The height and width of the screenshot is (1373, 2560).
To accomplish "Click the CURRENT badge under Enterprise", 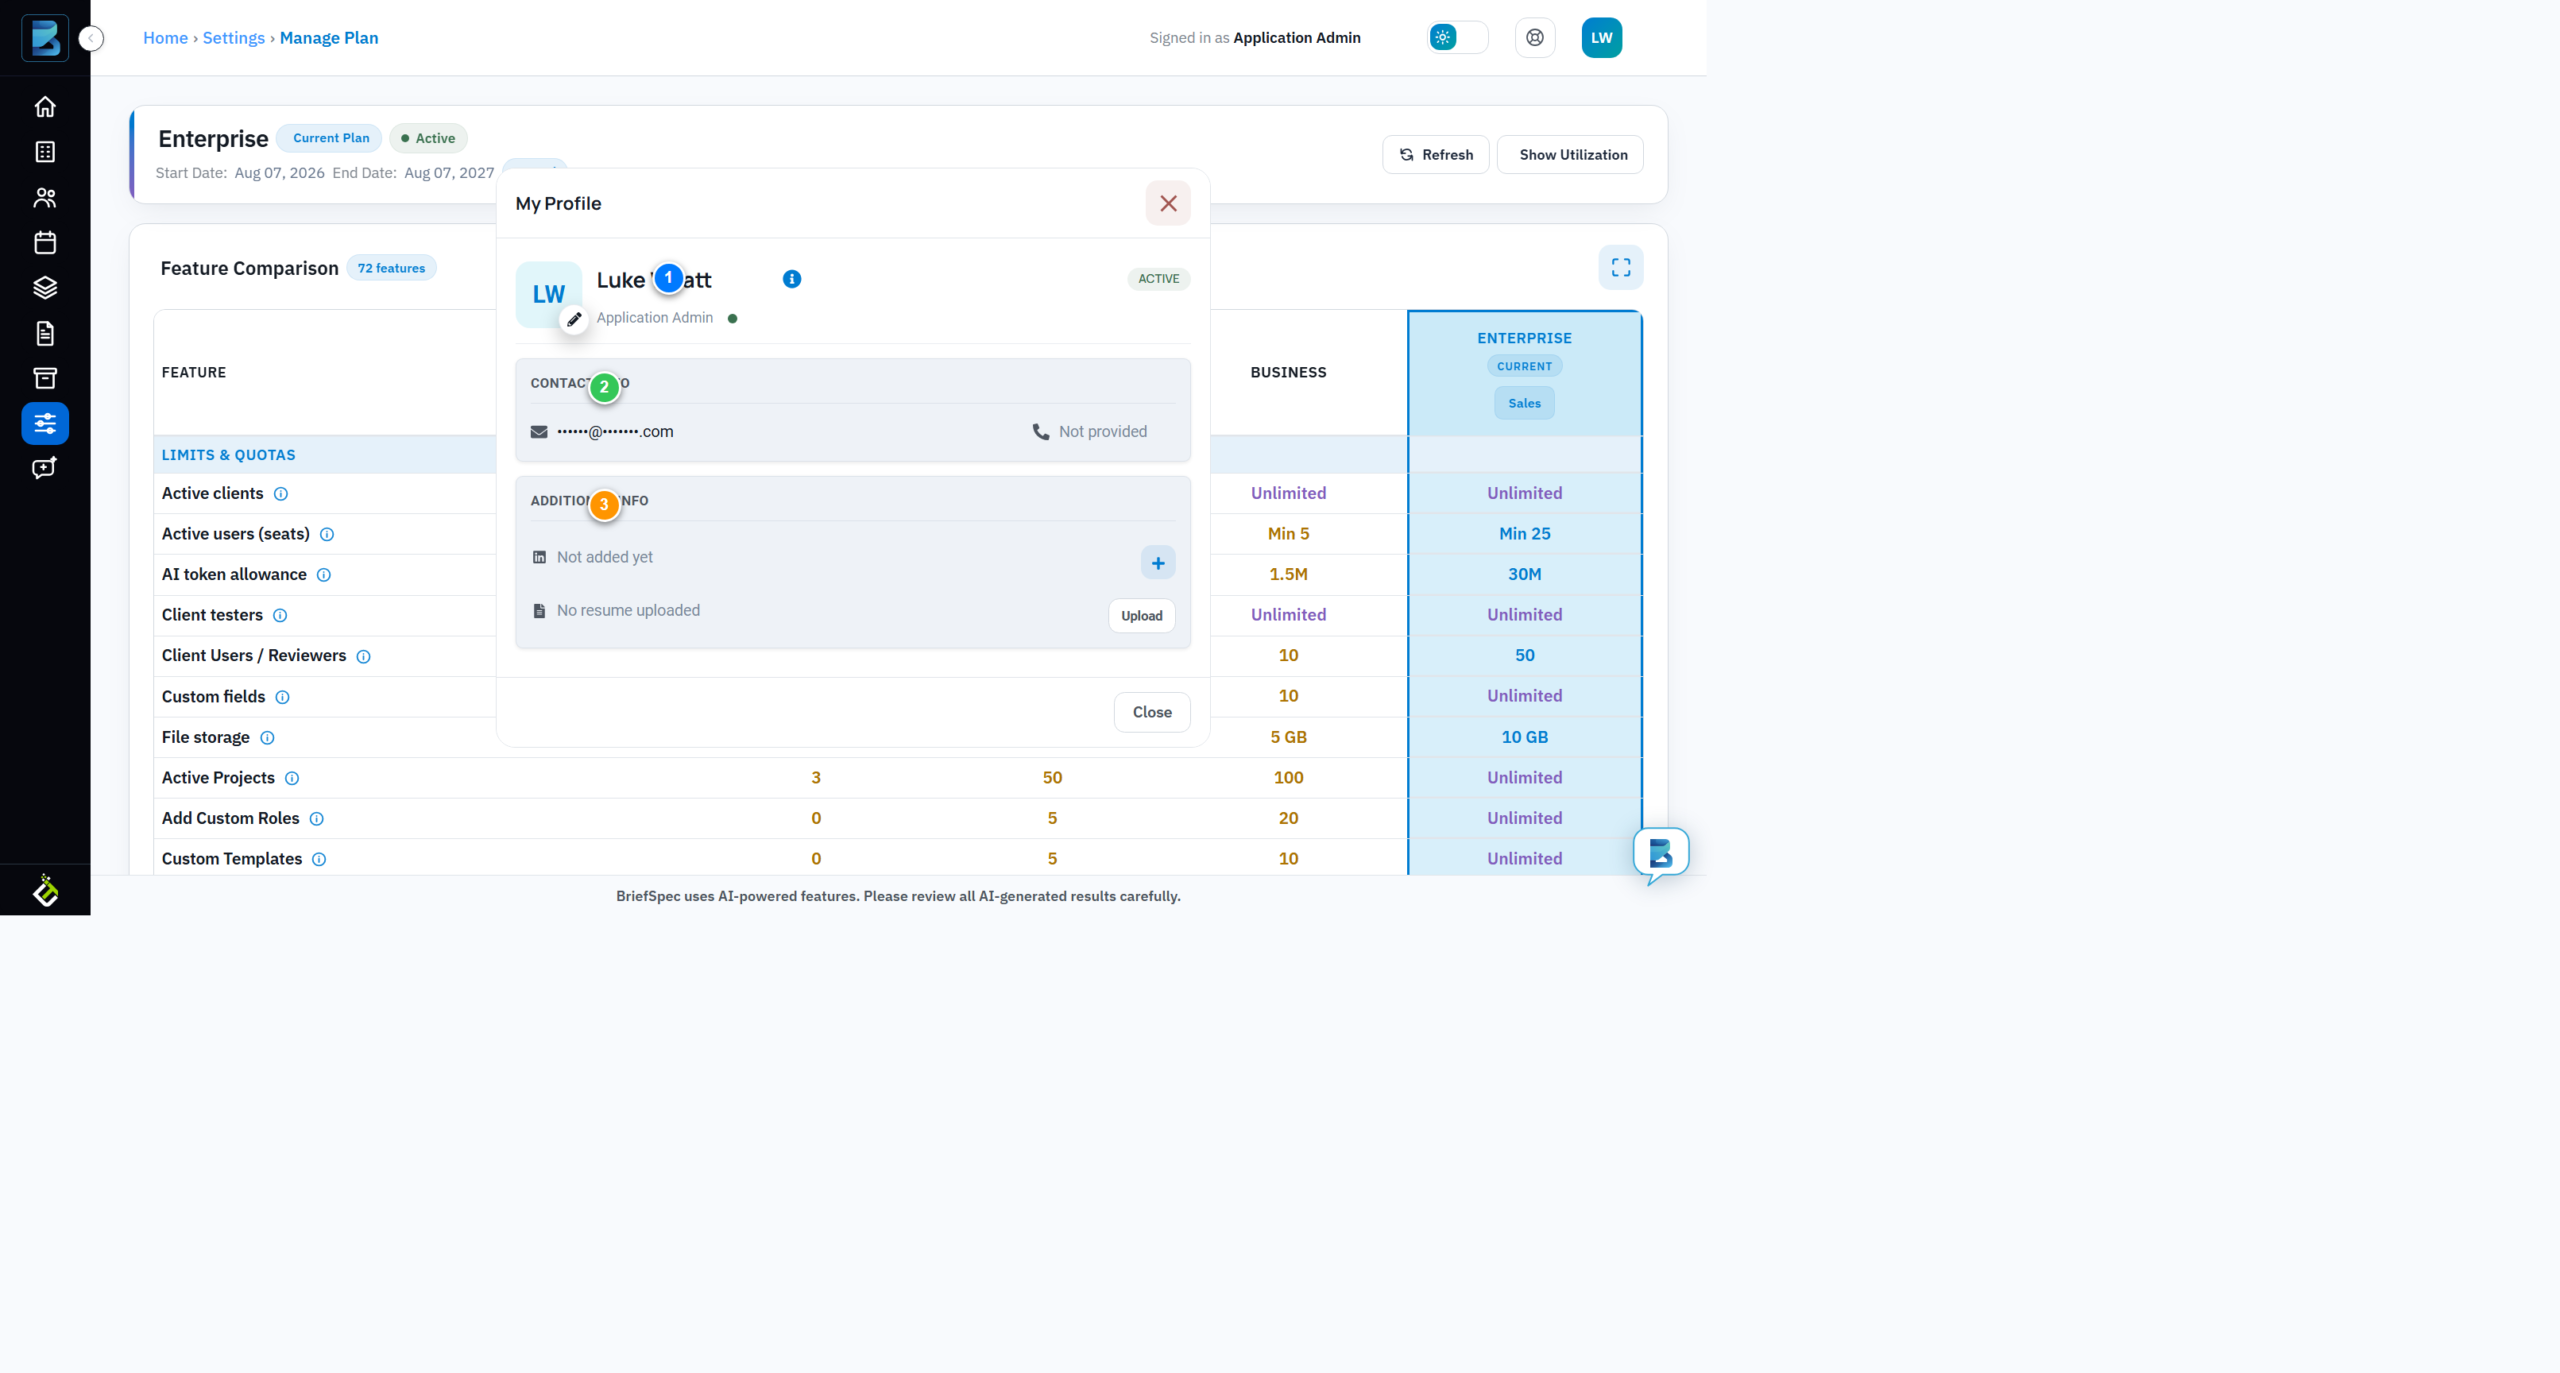I will point(1524,366).
